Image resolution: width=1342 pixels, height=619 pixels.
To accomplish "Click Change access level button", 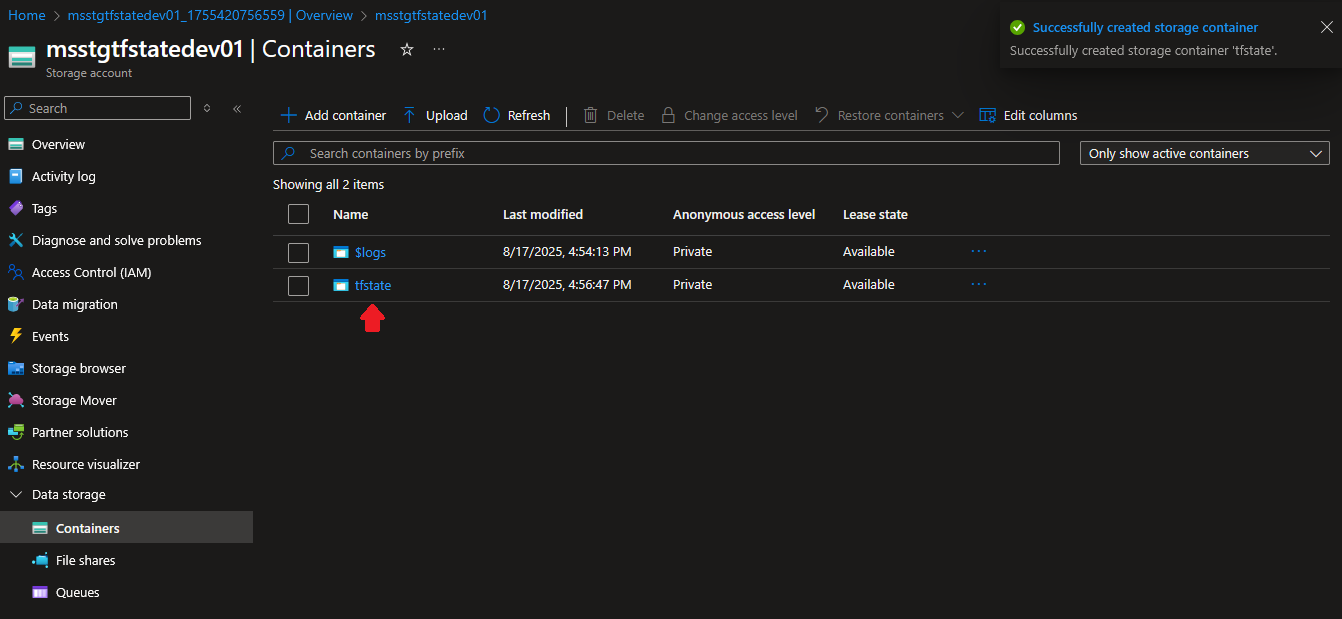I will (x=729, y=115).
